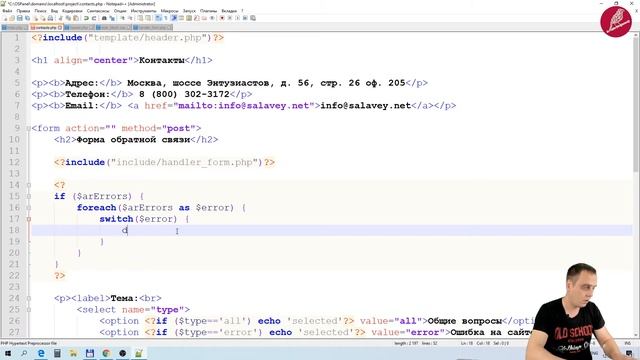Open the Плагины menu
Screen dimensions: 640x360
click(x=209, y=11)
